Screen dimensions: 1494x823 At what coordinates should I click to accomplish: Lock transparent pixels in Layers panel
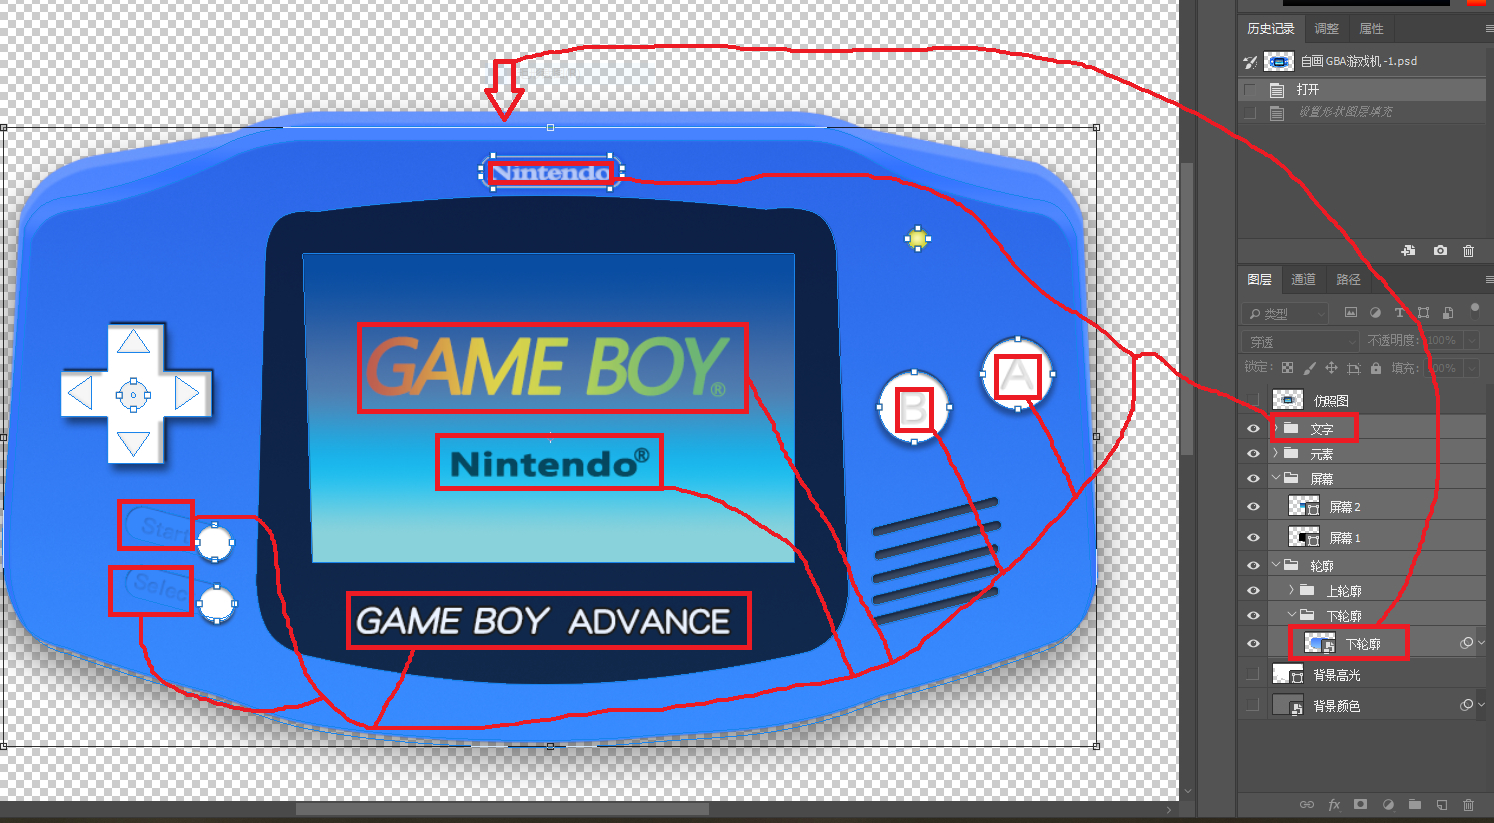tap(1288, 368)
